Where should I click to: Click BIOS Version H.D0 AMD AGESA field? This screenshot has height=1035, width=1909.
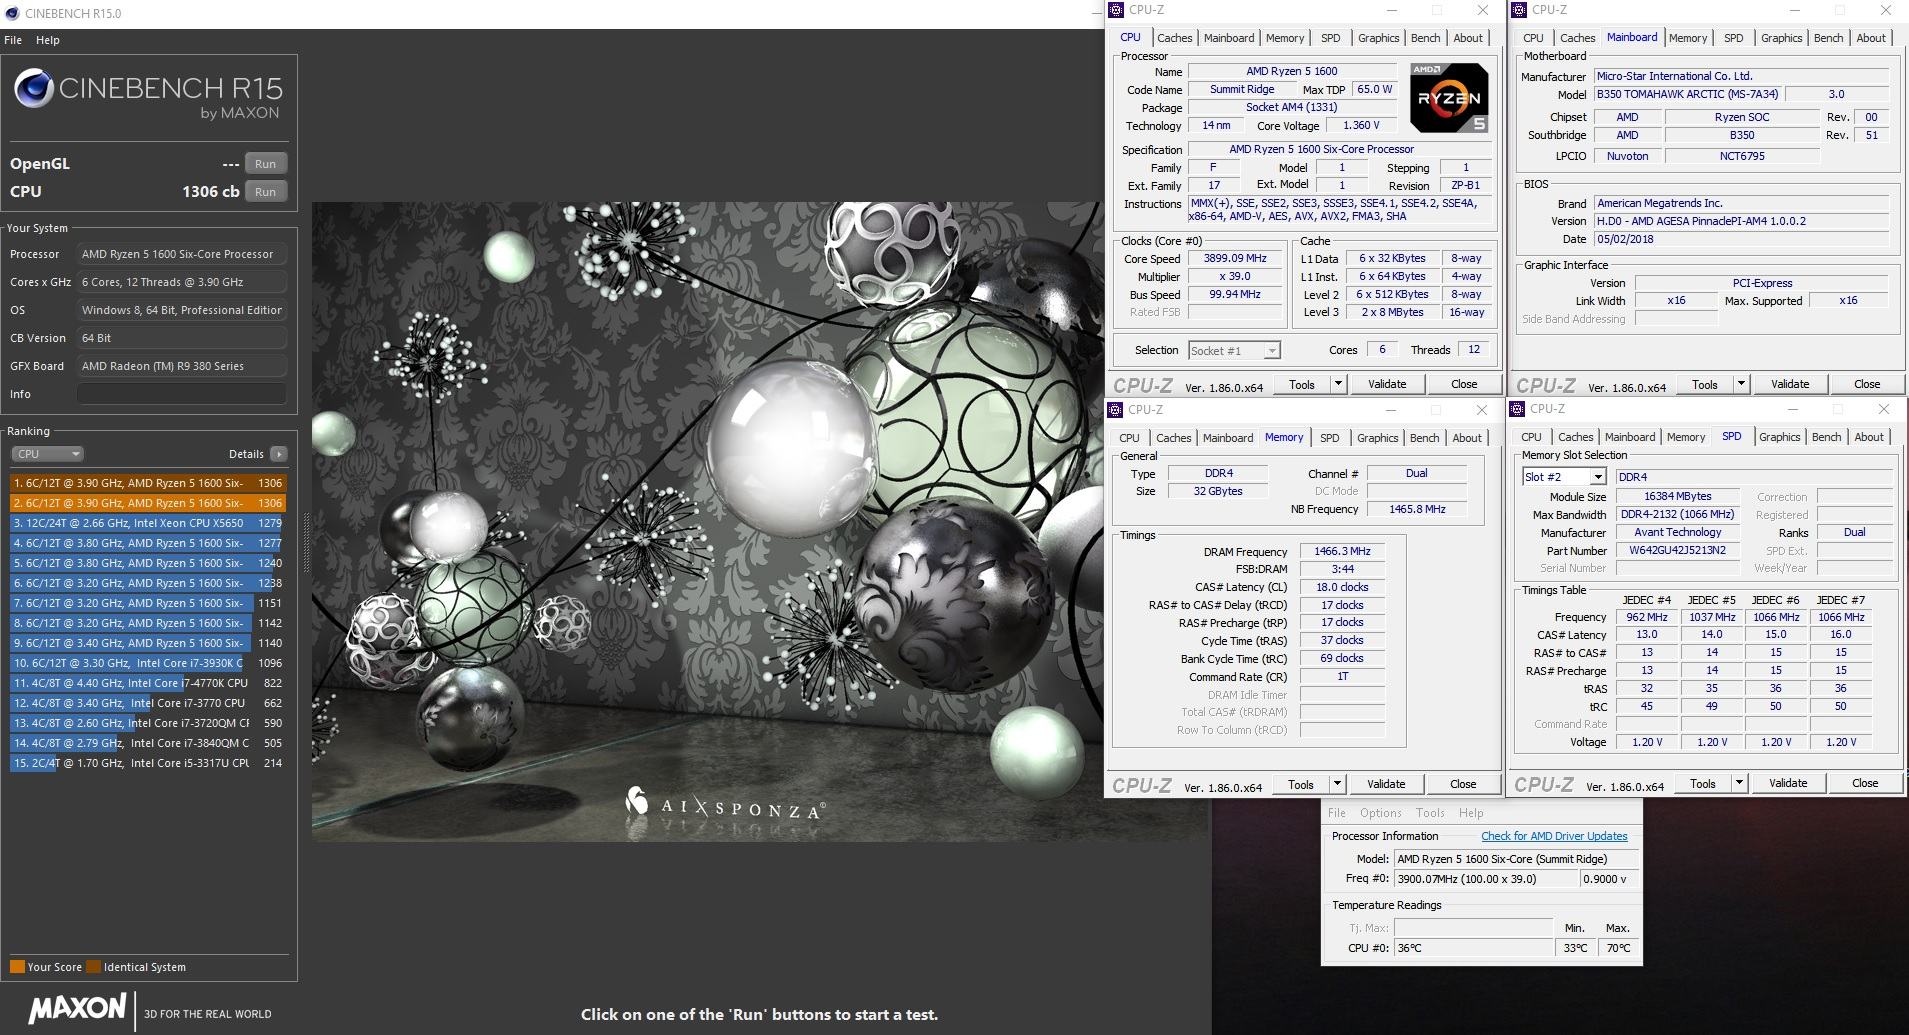1741,221
